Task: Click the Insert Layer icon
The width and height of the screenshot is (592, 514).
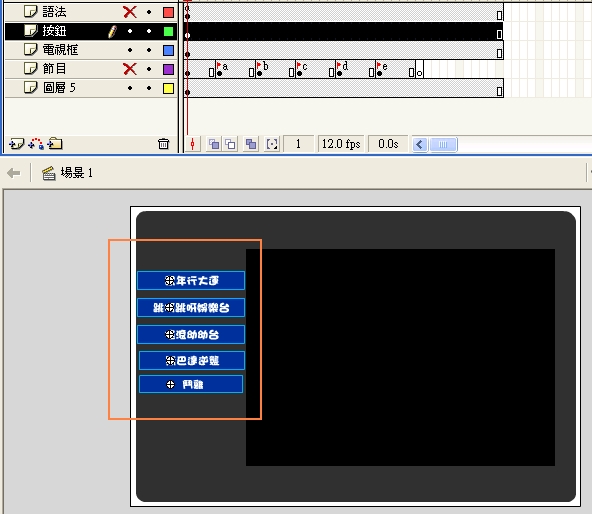Action: [16, 144]
